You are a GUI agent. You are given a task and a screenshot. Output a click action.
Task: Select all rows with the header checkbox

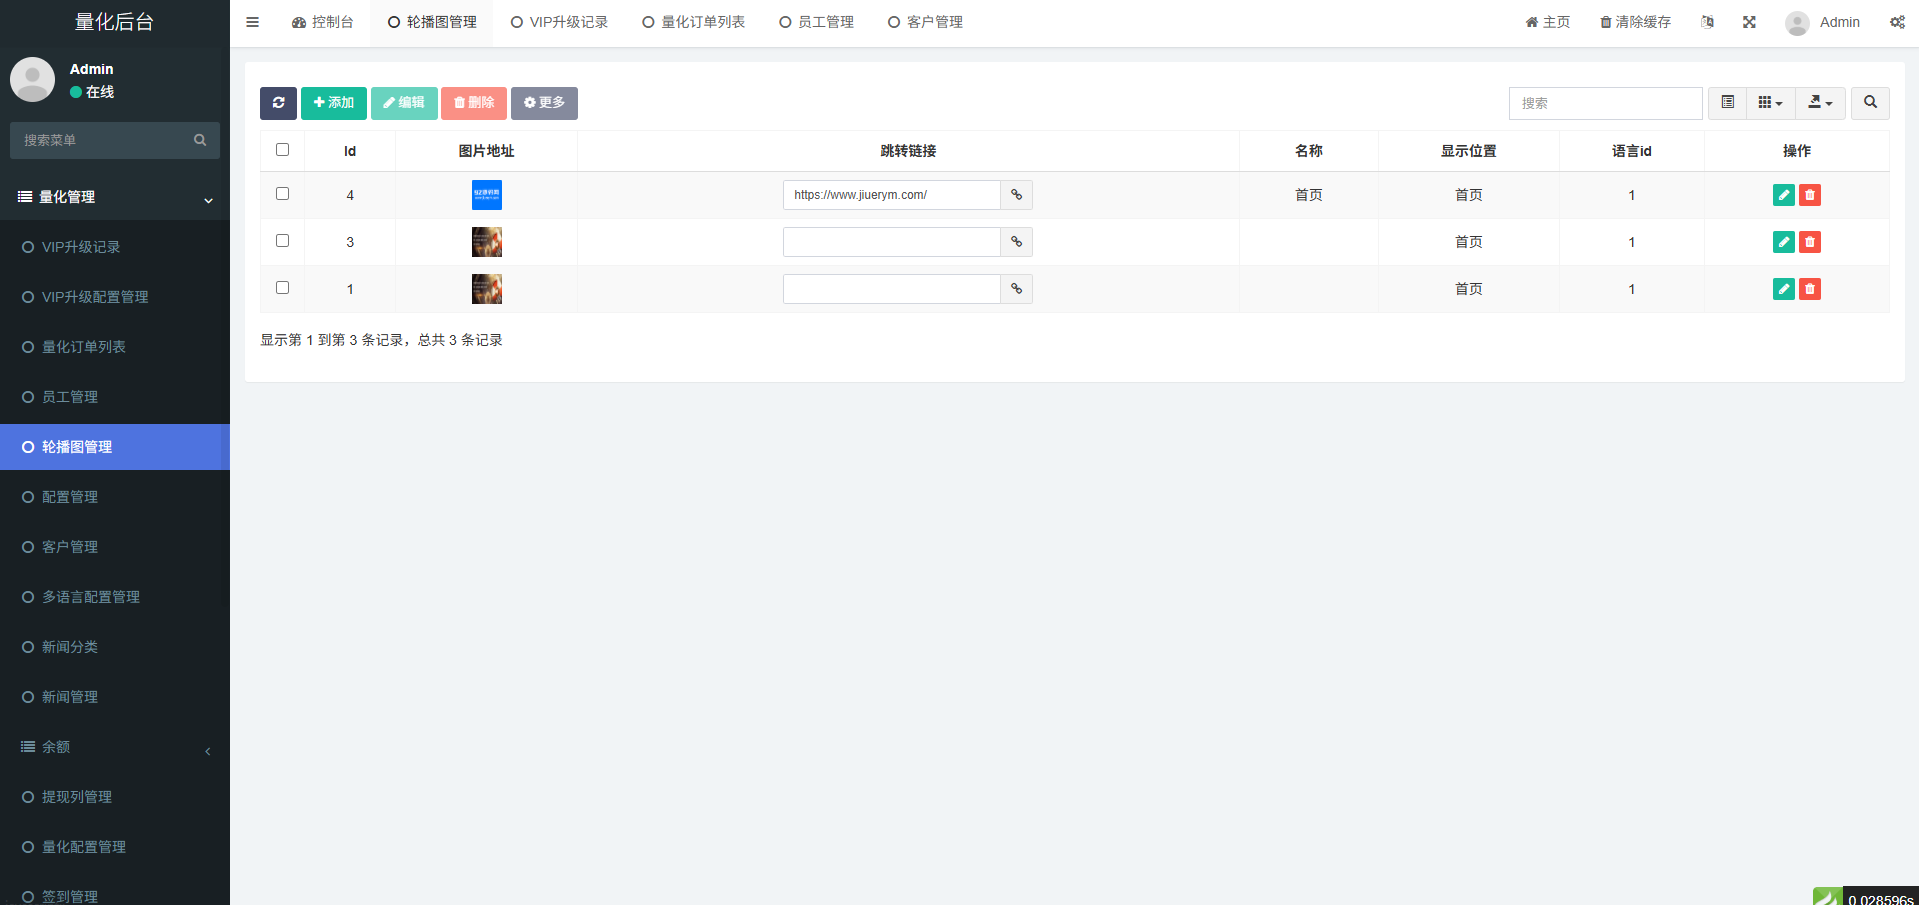282,150
